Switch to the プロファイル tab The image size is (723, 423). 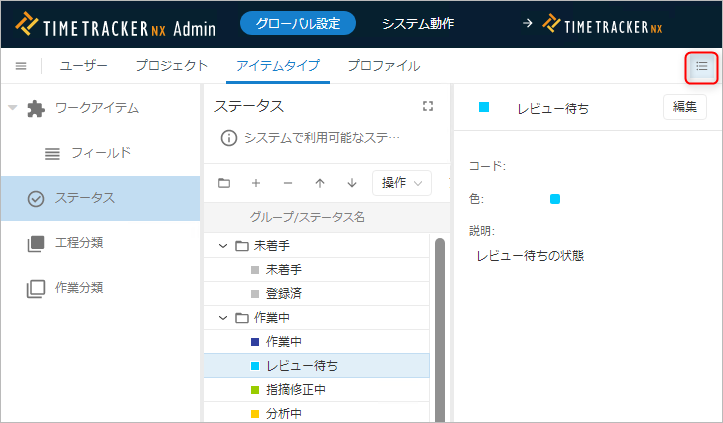383,66
